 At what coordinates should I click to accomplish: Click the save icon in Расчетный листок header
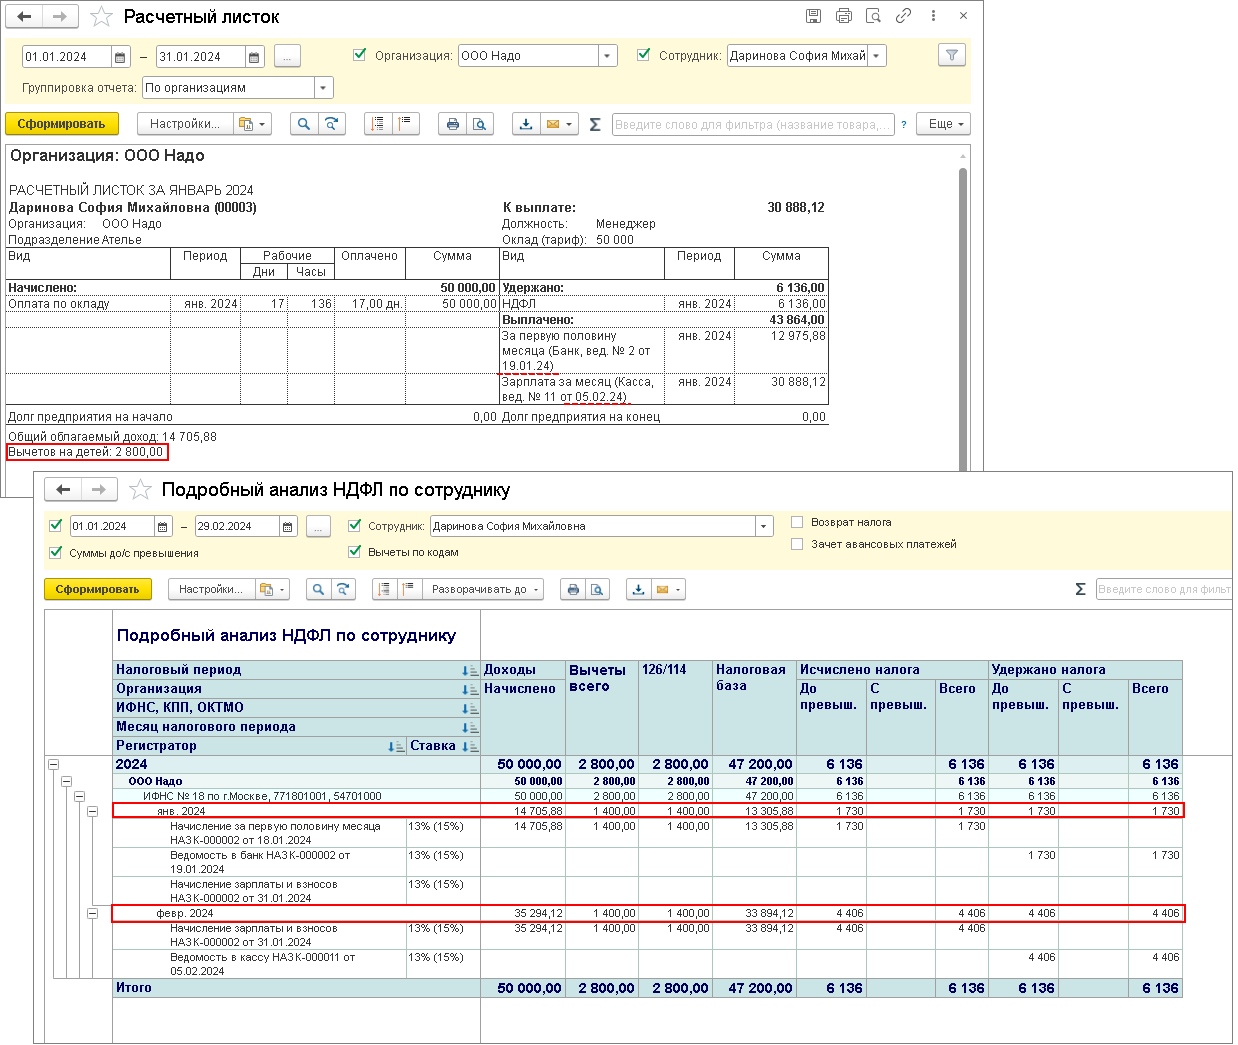(813, 16)
